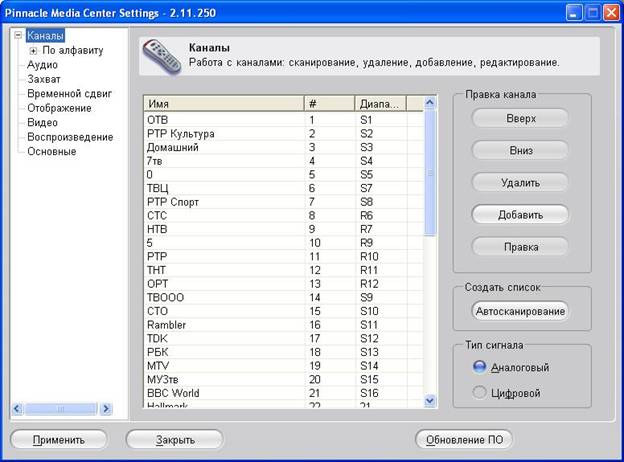Click the channel list vertical scrollbar thumb
Screen dimensions: 624x462
(x=430, y=173)
